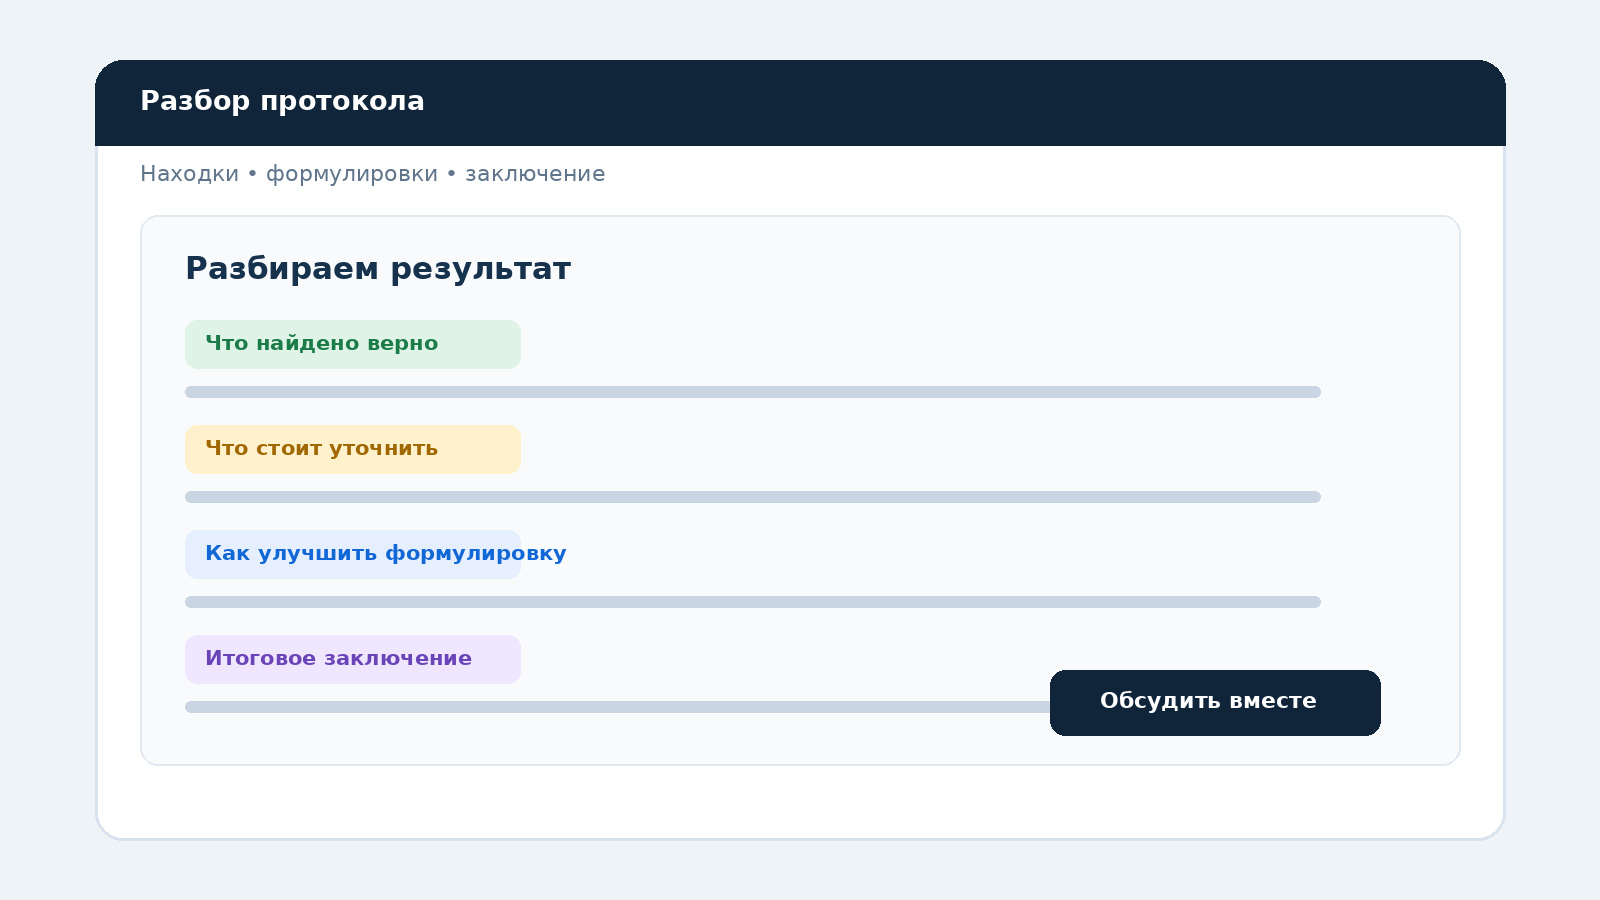Click the bar under 'Итоговое заключение'
This screenshot has width=1600, height=900.
[x=617, y=707]
